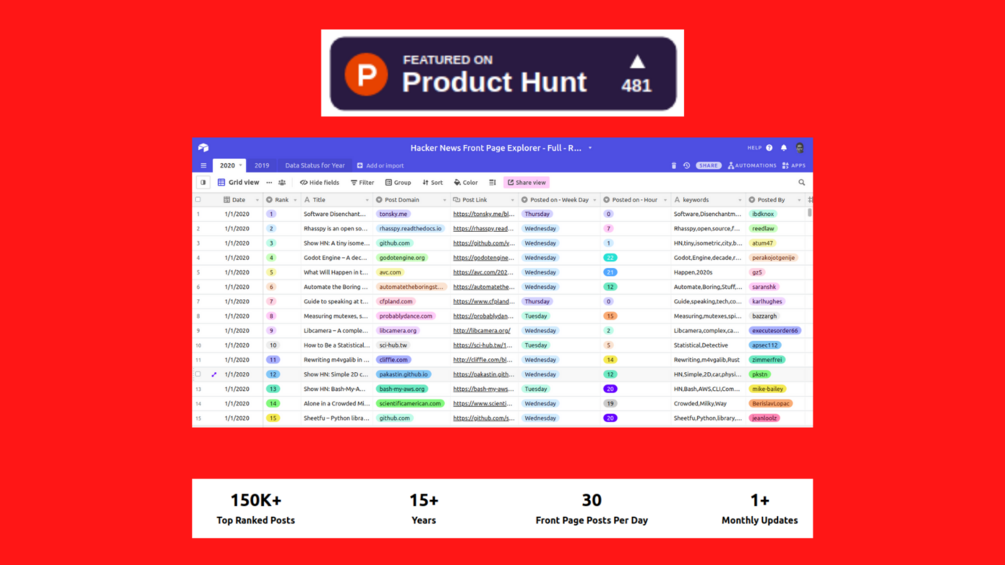The height and width of the screenshot is (565, 1005).
Task: Click the upvote triangle above 481
Action: pyautogui.click(x=636, y=61)
